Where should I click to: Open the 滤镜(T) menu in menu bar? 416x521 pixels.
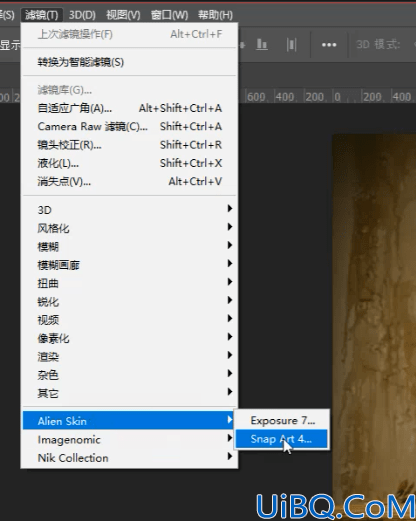pyautogui.click(x=42, y=15)
